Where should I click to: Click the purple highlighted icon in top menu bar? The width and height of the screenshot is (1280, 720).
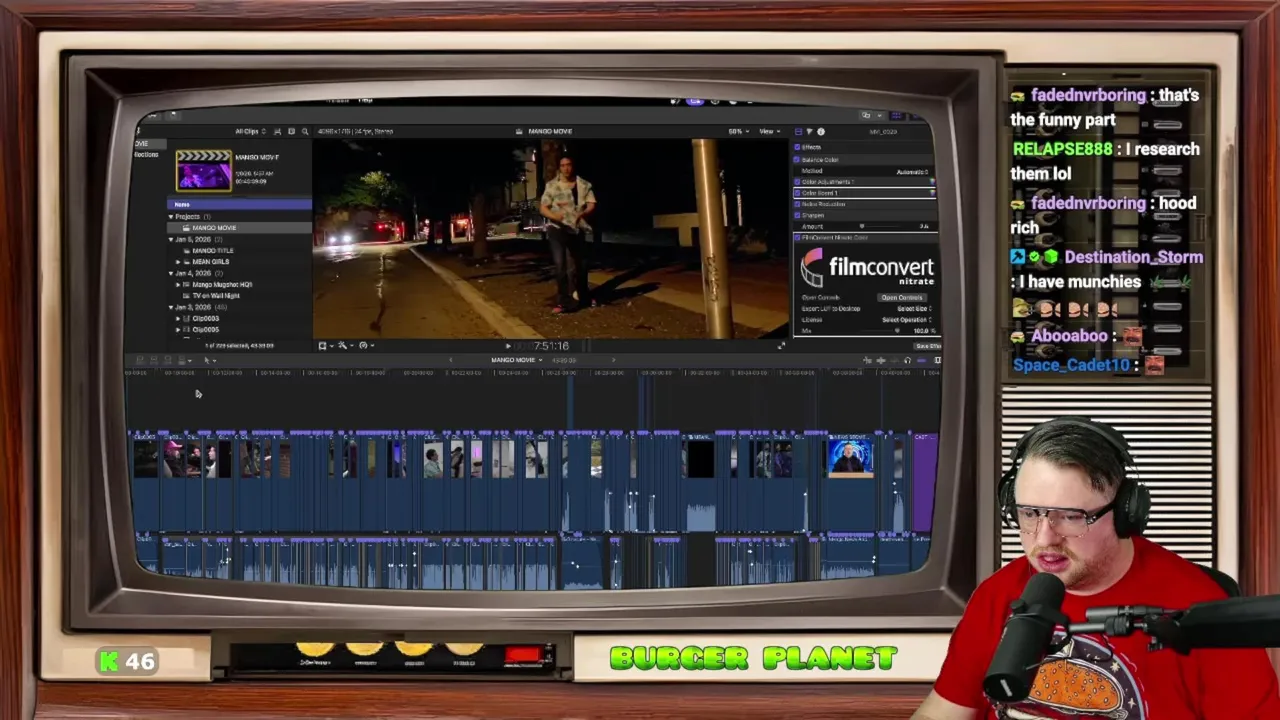pos(695,100)
